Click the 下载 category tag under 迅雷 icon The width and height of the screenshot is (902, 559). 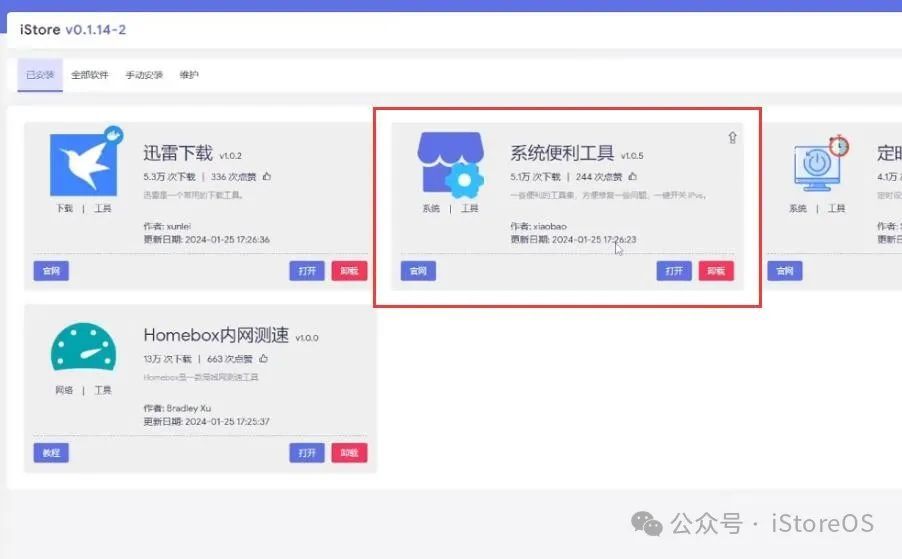64,208
